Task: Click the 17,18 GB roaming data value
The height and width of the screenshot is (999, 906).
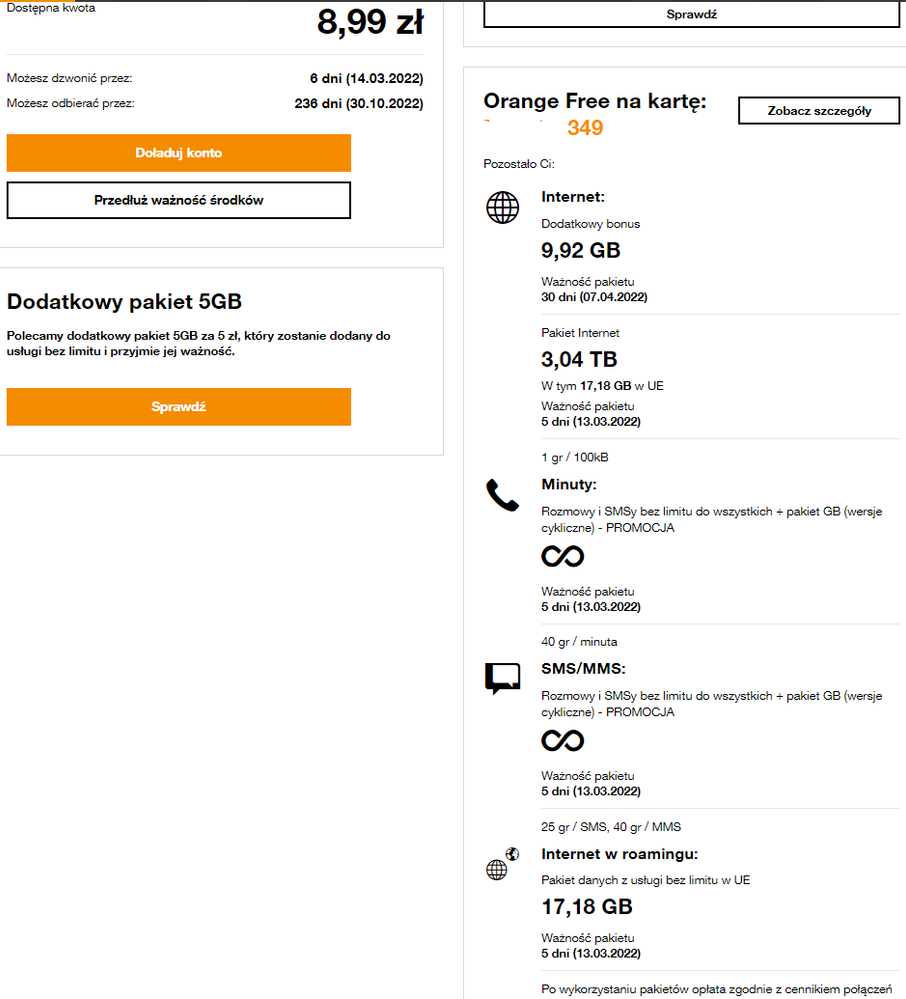Action: pos(587,907)
